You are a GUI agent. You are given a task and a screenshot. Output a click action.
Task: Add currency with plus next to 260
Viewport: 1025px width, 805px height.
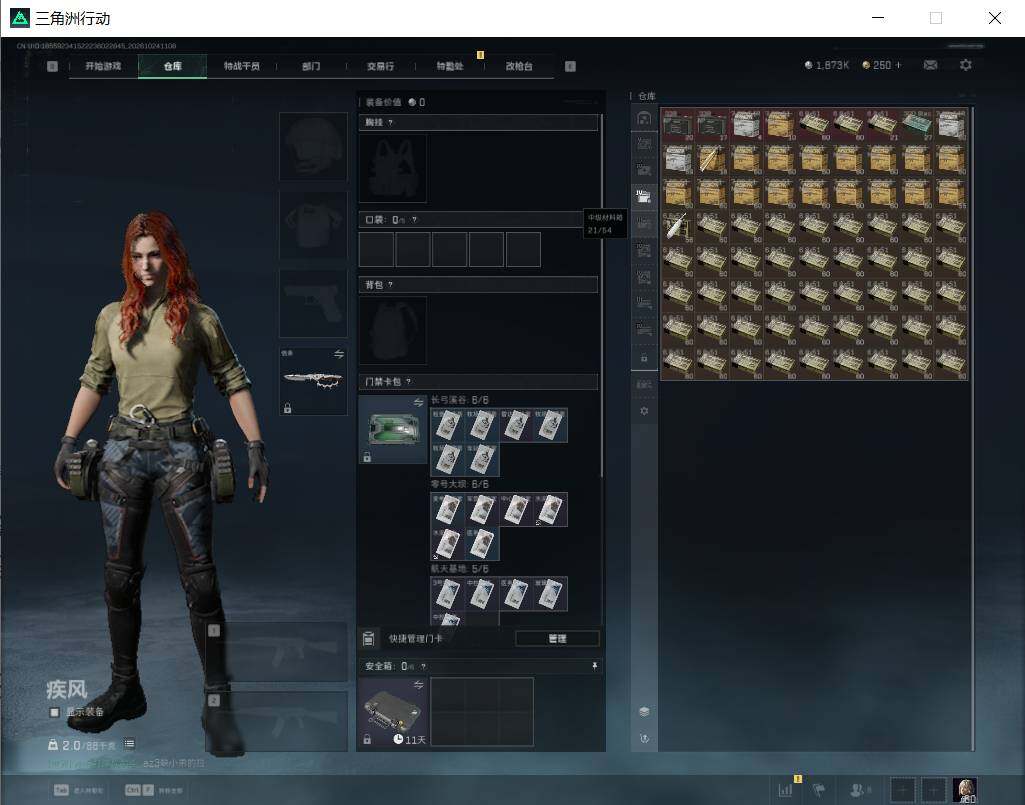(898, 65)
